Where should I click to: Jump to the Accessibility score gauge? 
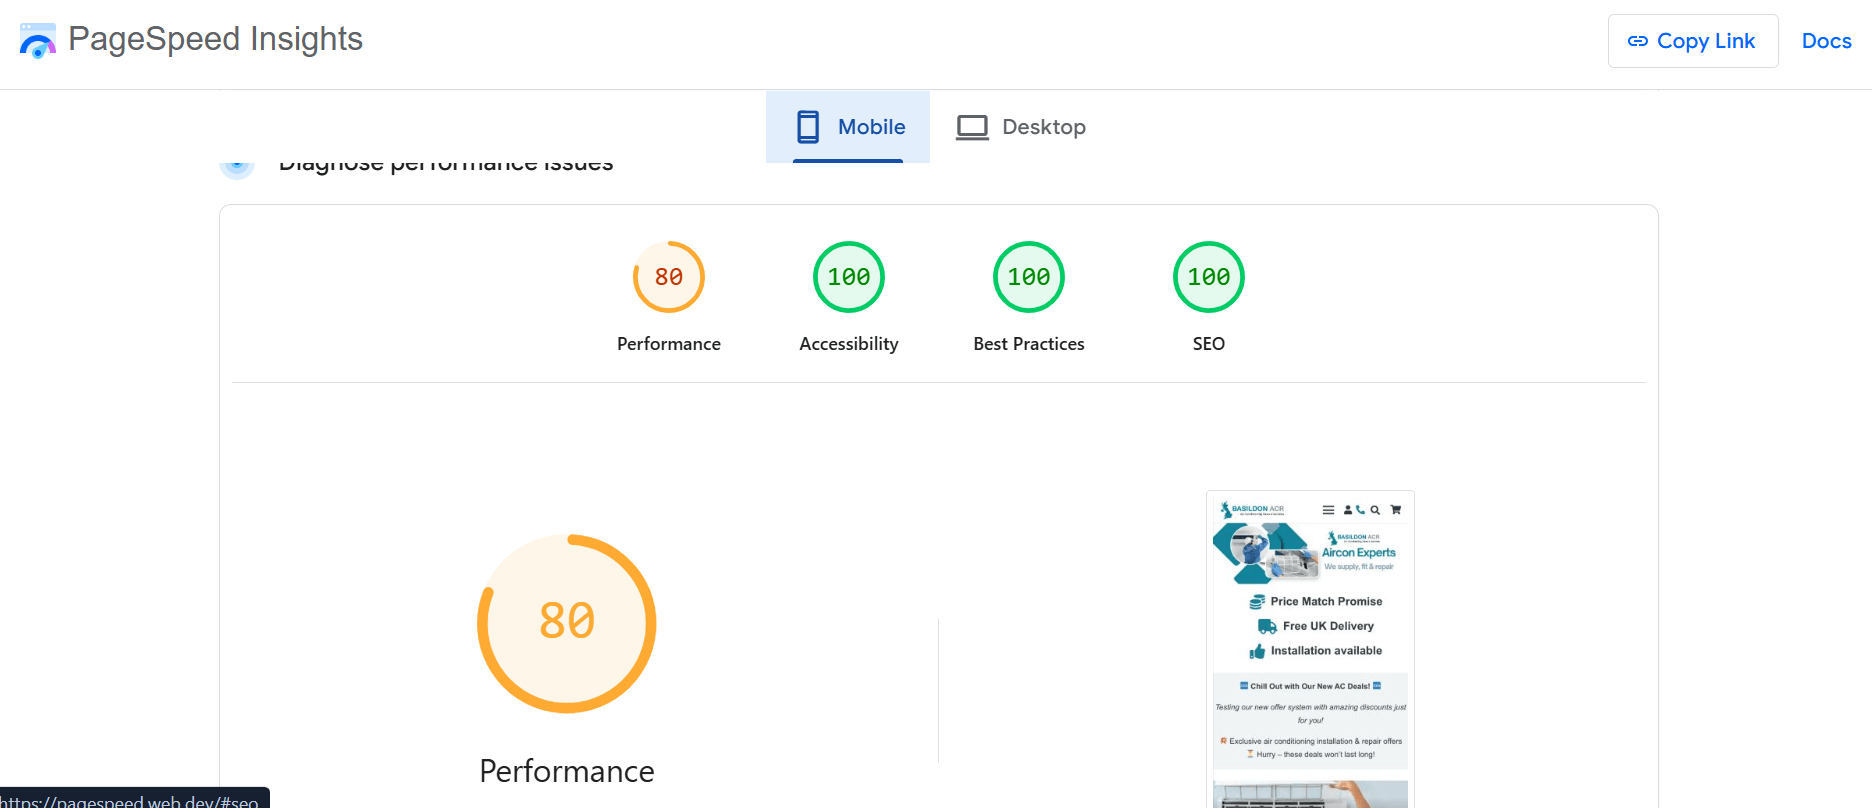click(x=849, y=277)
